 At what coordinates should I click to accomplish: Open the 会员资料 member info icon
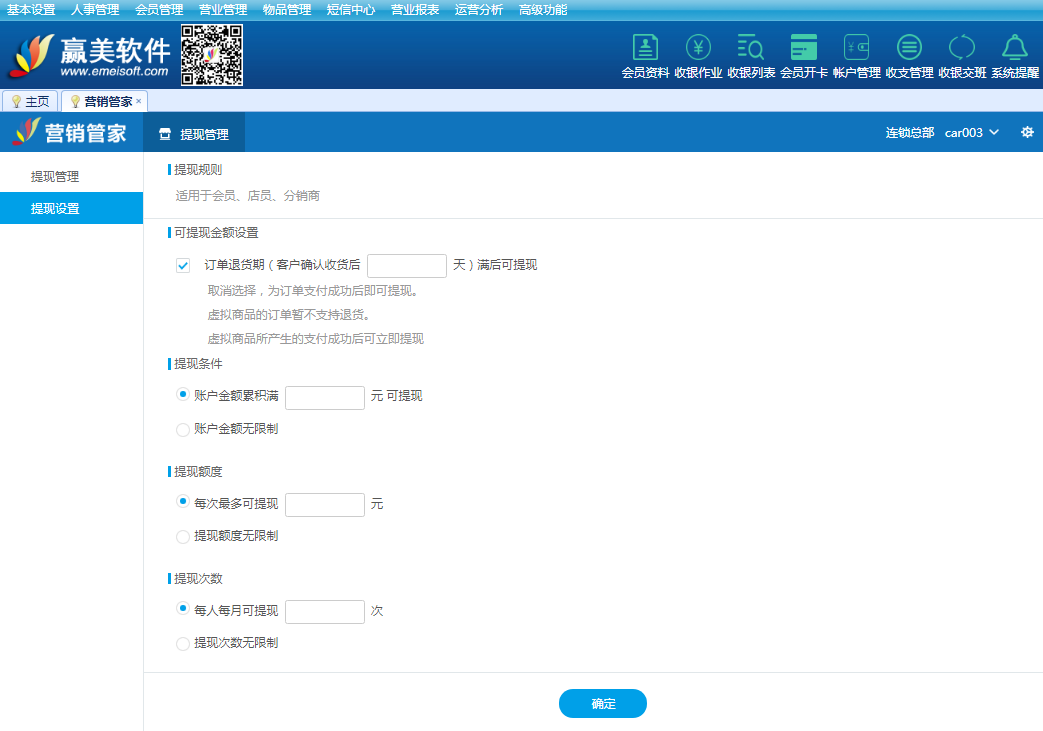[x=645, y=48]
